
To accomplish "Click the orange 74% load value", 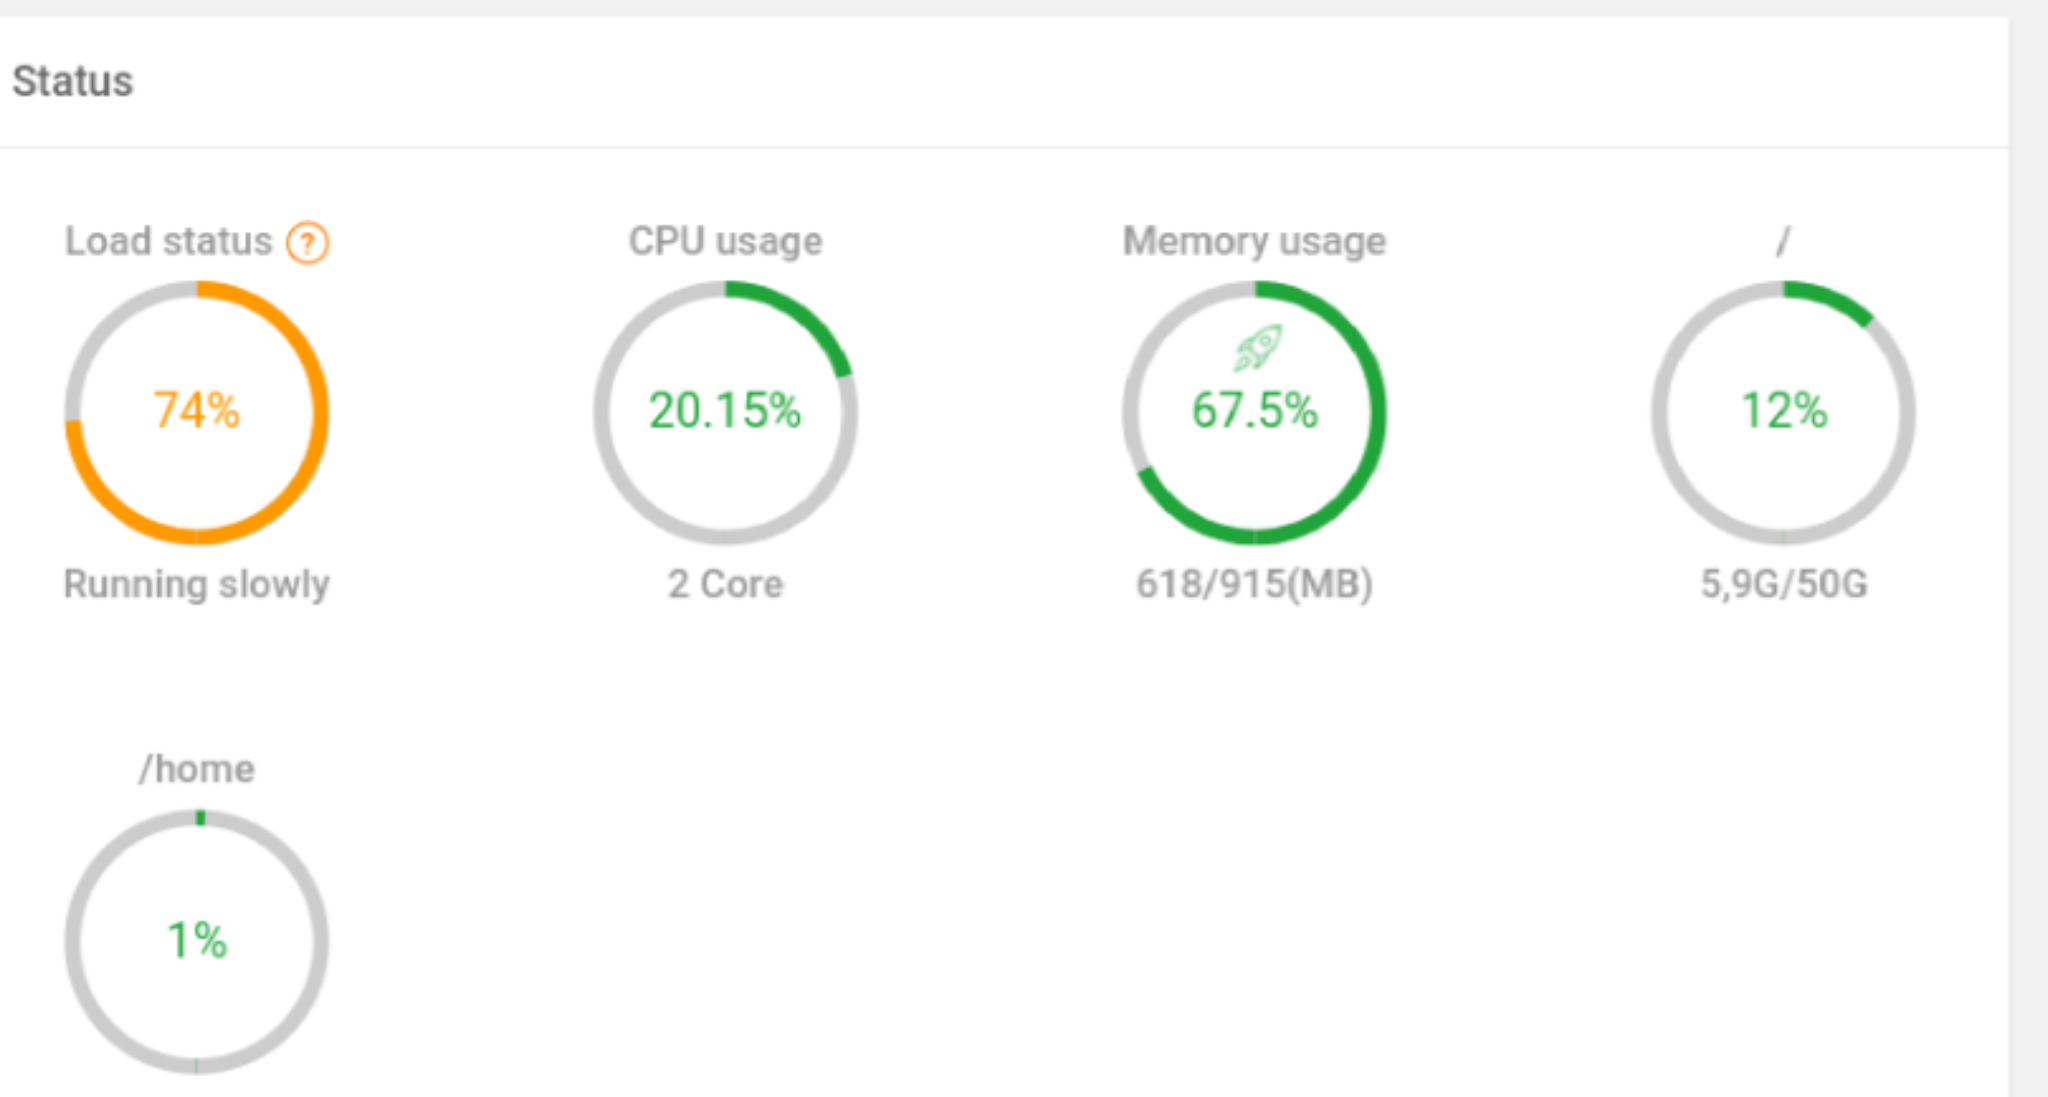I will [x=196, y=410].
